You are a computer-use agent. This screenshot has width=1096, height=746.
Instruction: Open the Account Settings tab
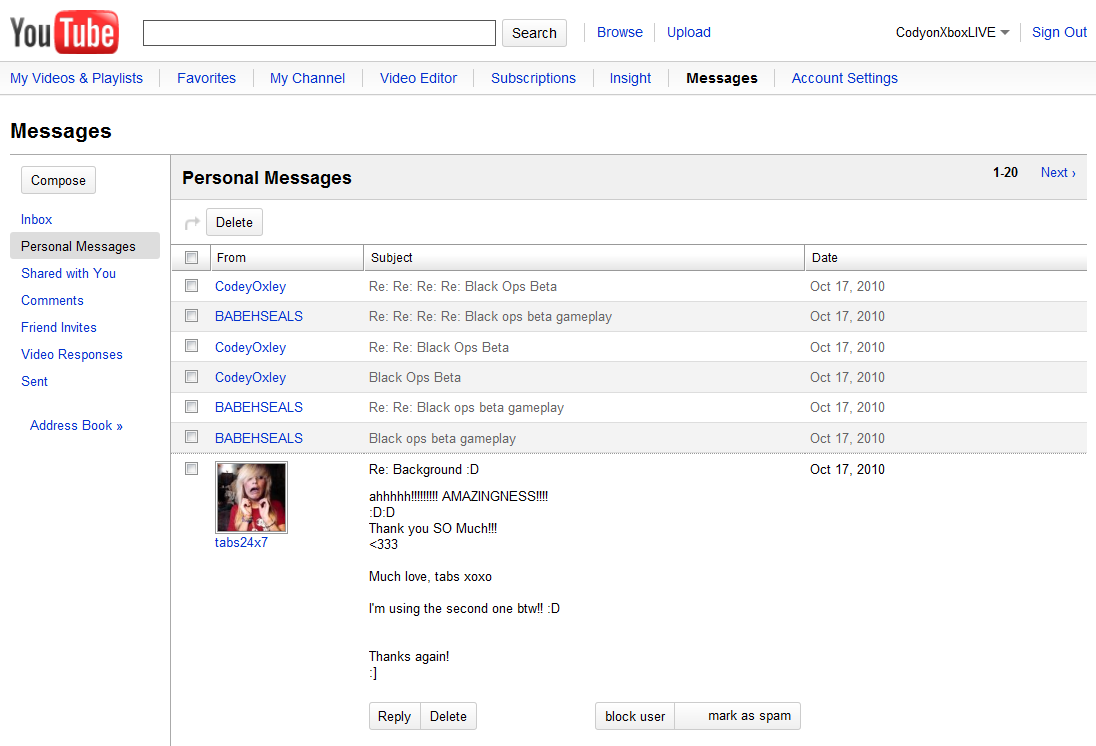tap(844, 78)
